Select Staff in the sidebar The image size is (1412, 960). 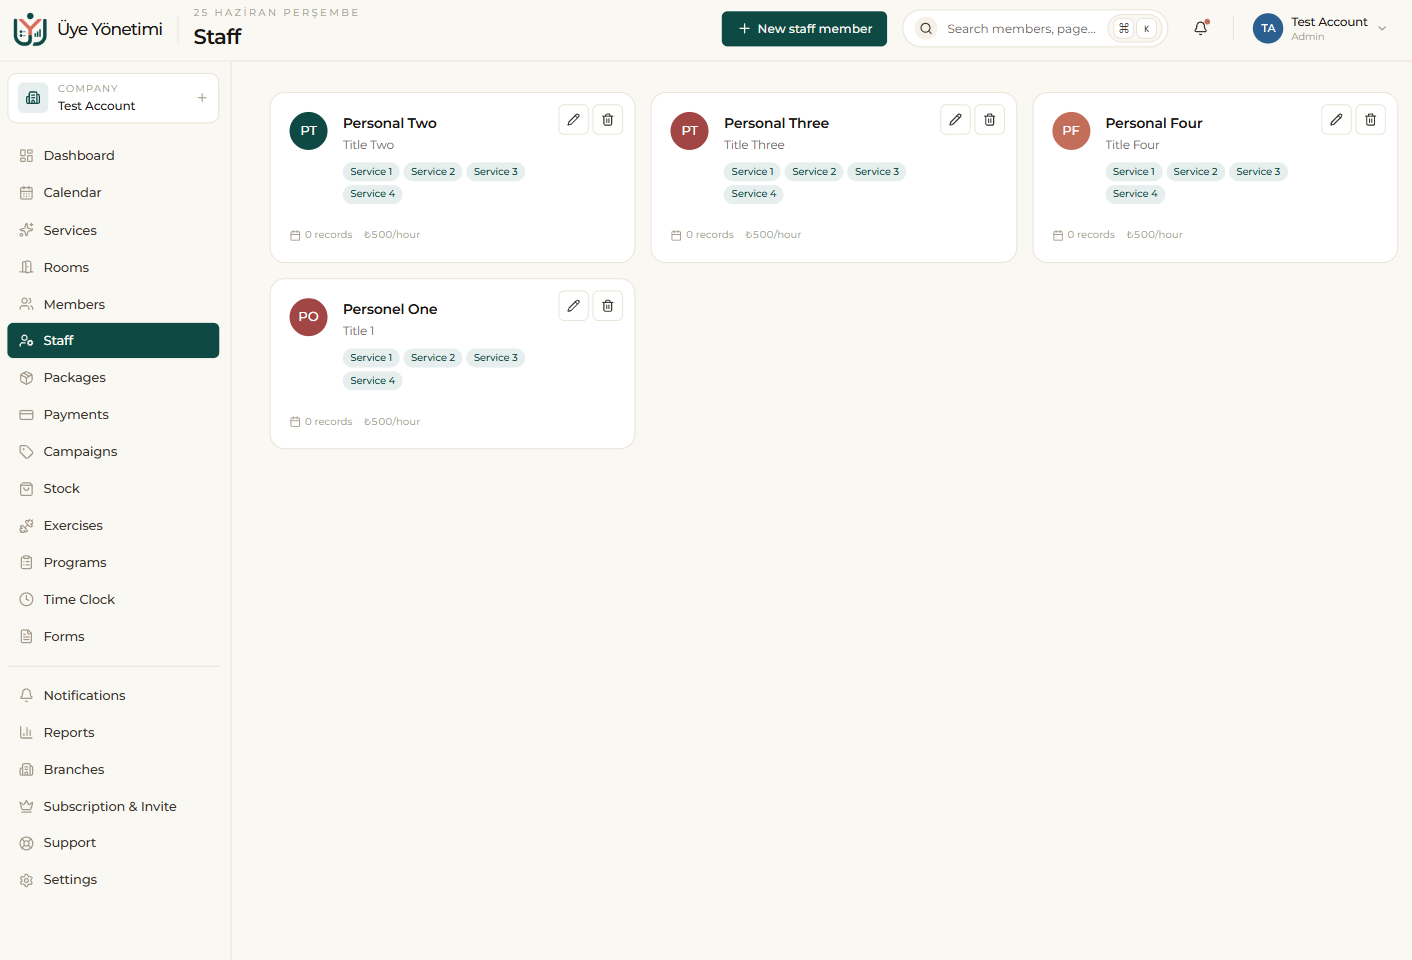click(113, 341)
